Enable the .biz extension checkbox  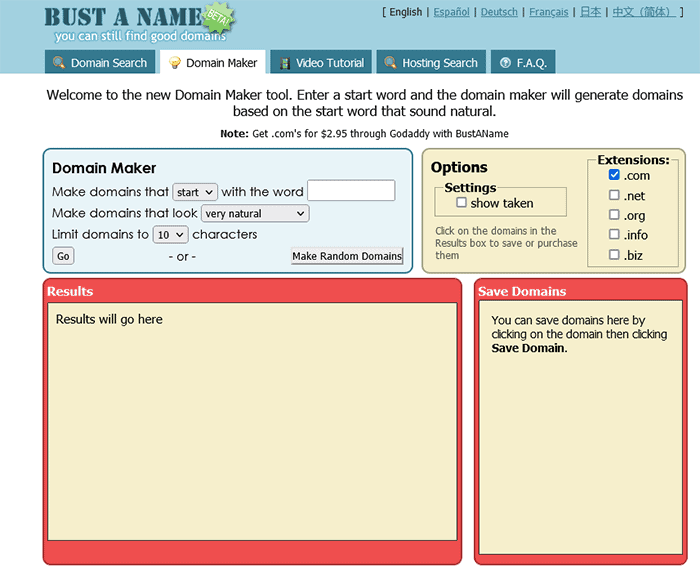click(614, 254)
